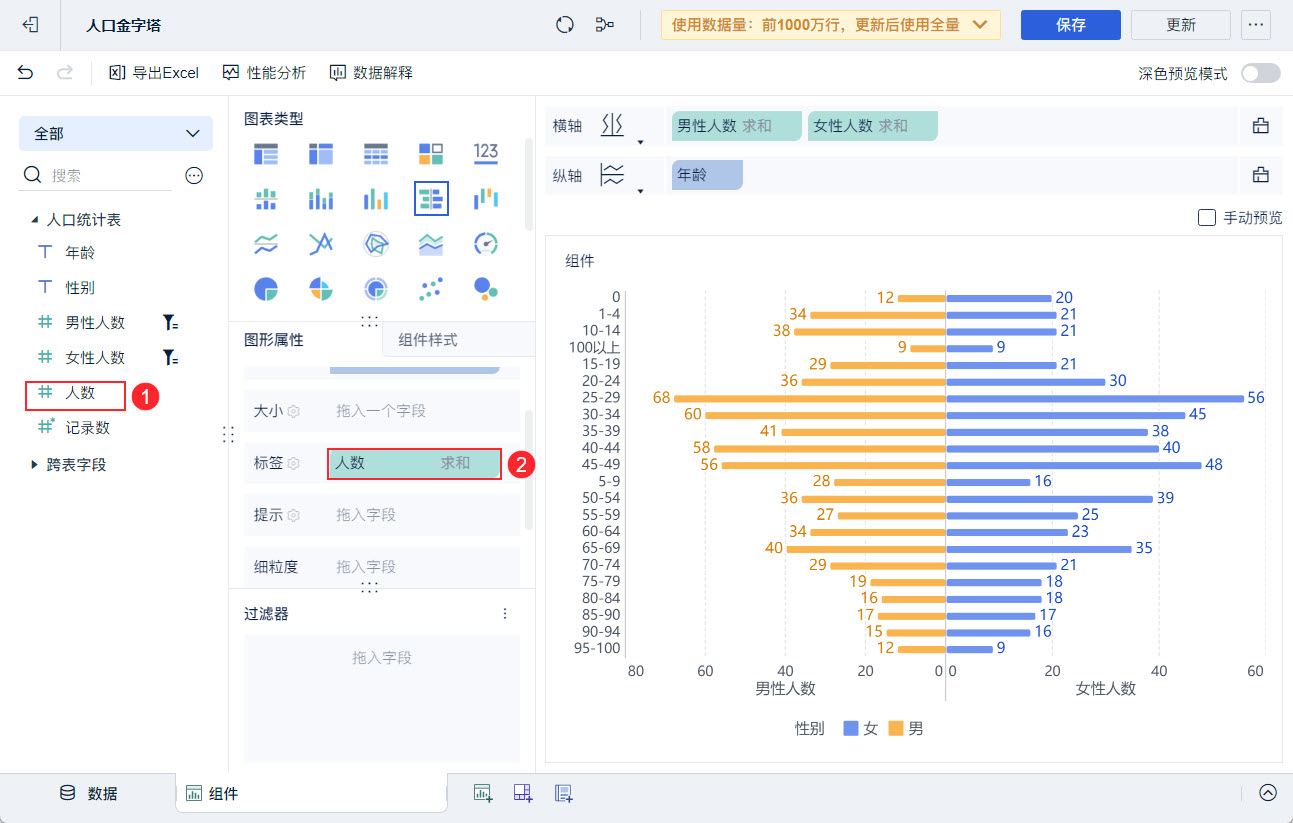Screen dimensions: 1293x823
Task: Open the 横轴 axis settings icon on the right
Action: [x=1260, y=126]
